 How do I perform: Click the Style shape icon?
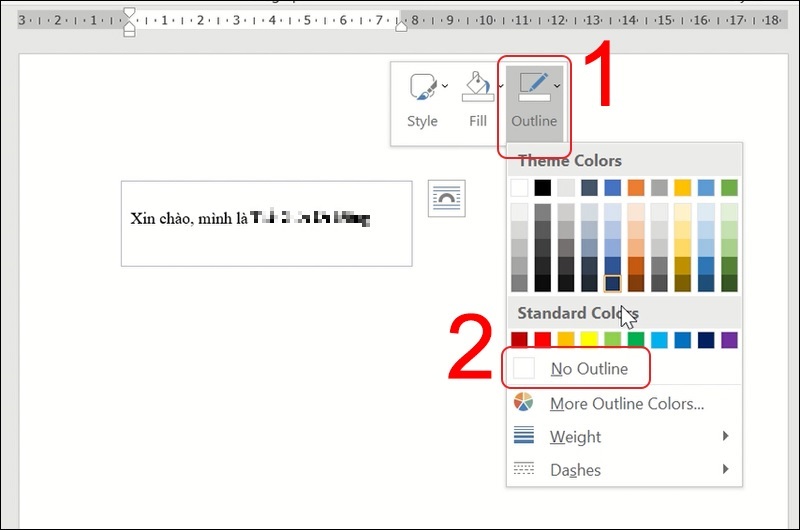(x=420, y=89)
